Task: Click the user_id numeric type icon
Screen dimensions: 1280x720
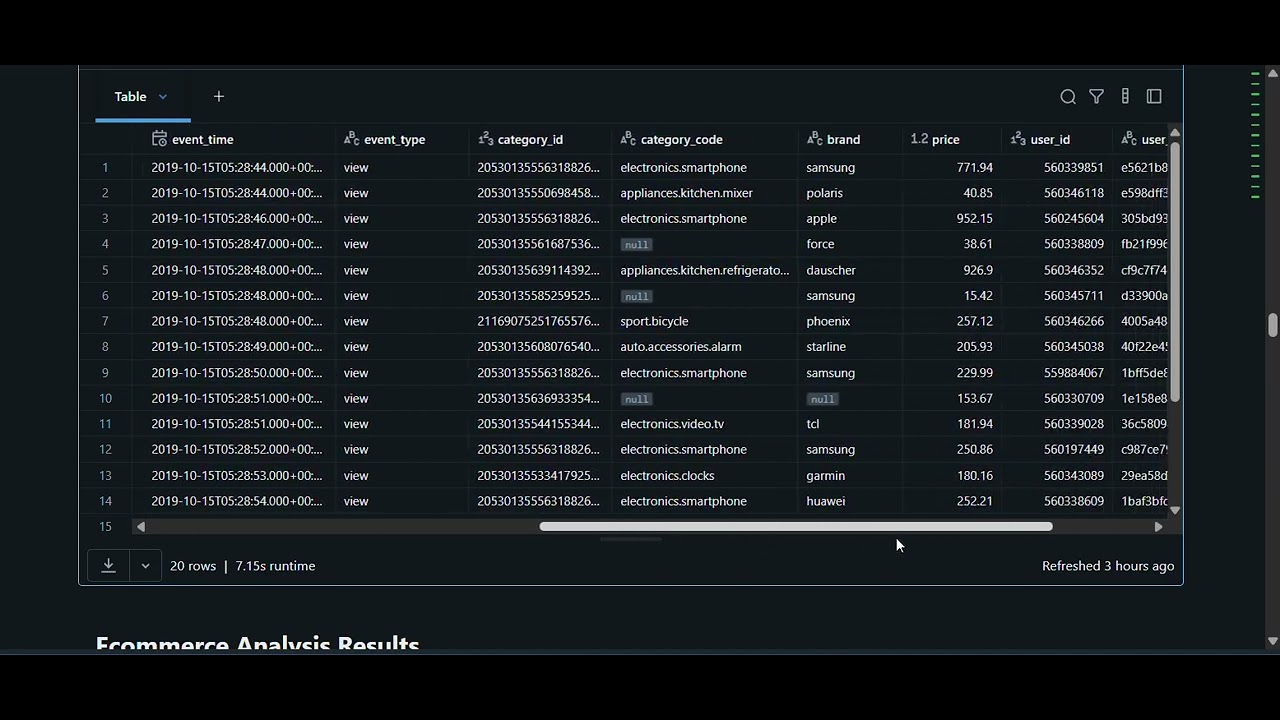Action: [x=1018, y=139]
